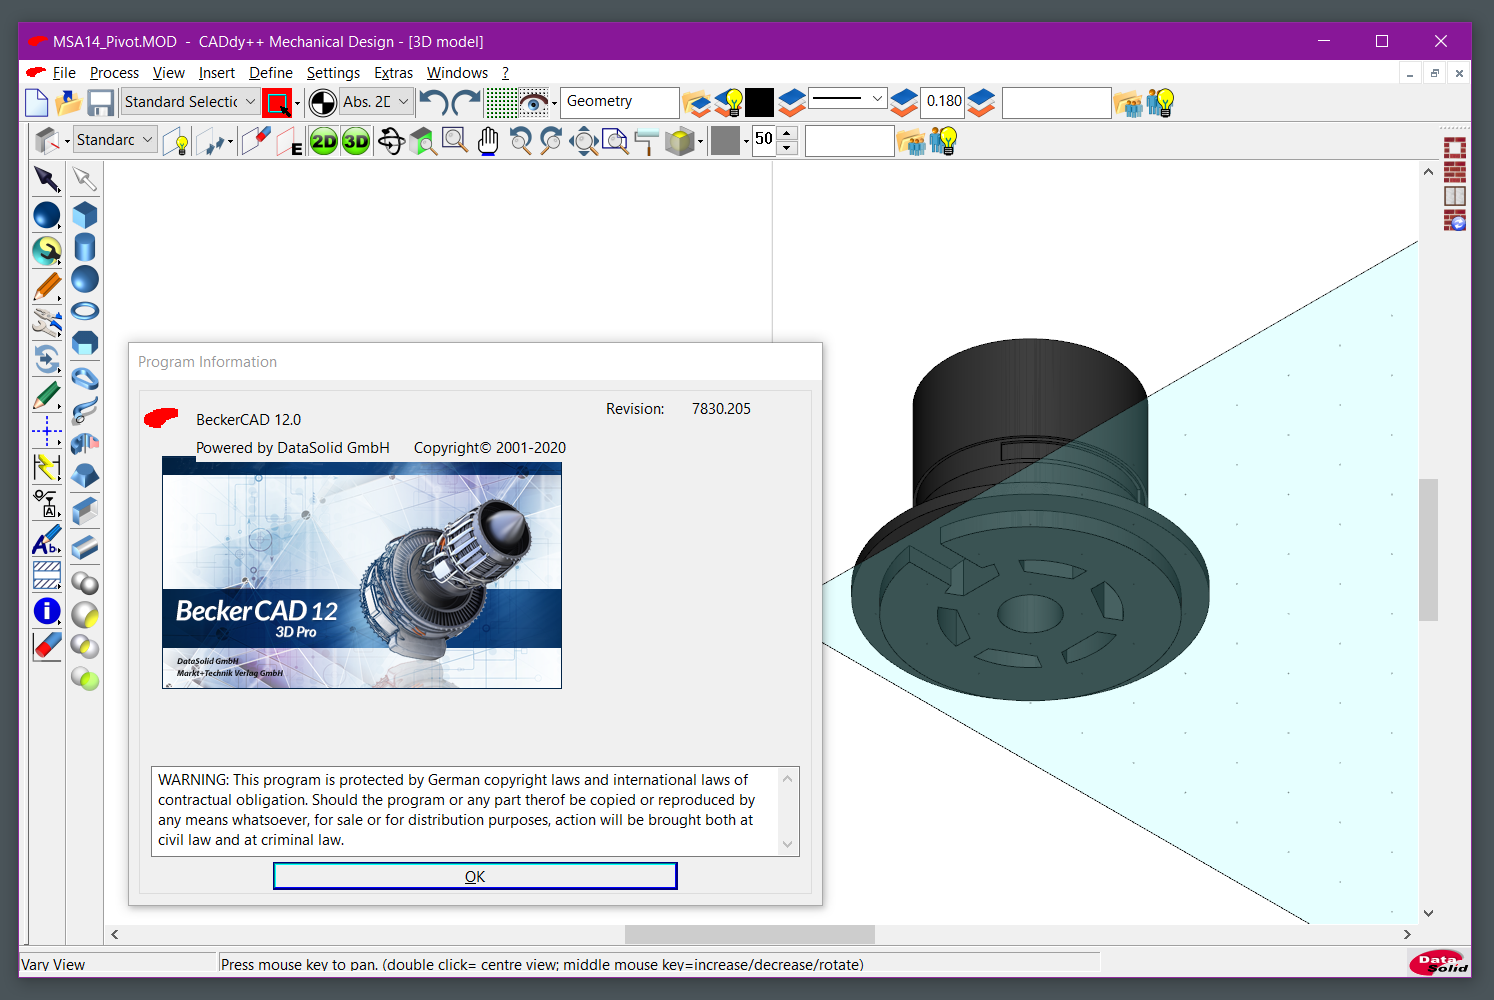Click the vertical scrollbar thumb of the model view
Screen dimensions: 1494x1000
(1428, 550)
